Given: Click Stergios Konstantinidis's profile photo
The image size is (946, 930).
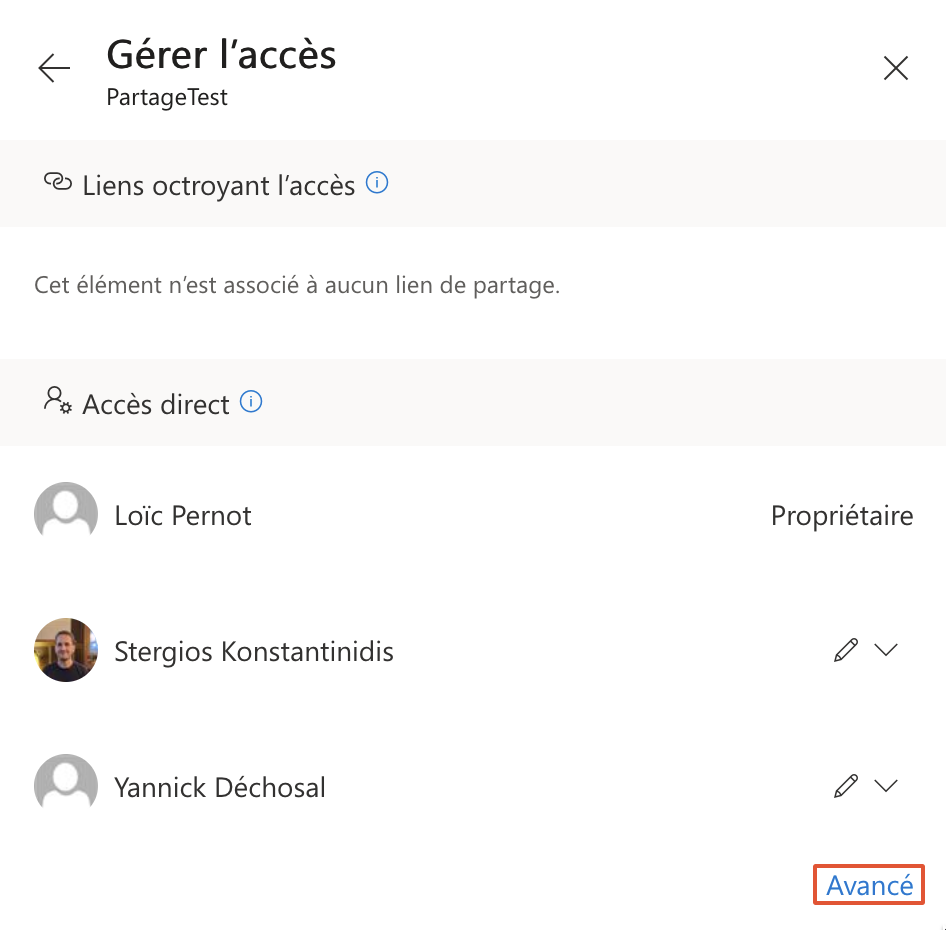Looking at the screenshot, I should 66,651.
